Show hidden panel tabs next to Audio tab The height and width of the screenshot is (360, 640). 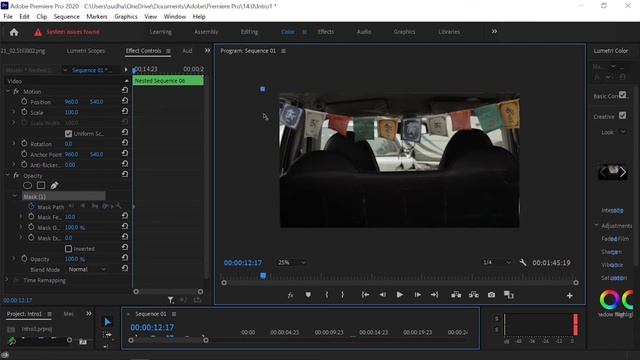(207, 51)
